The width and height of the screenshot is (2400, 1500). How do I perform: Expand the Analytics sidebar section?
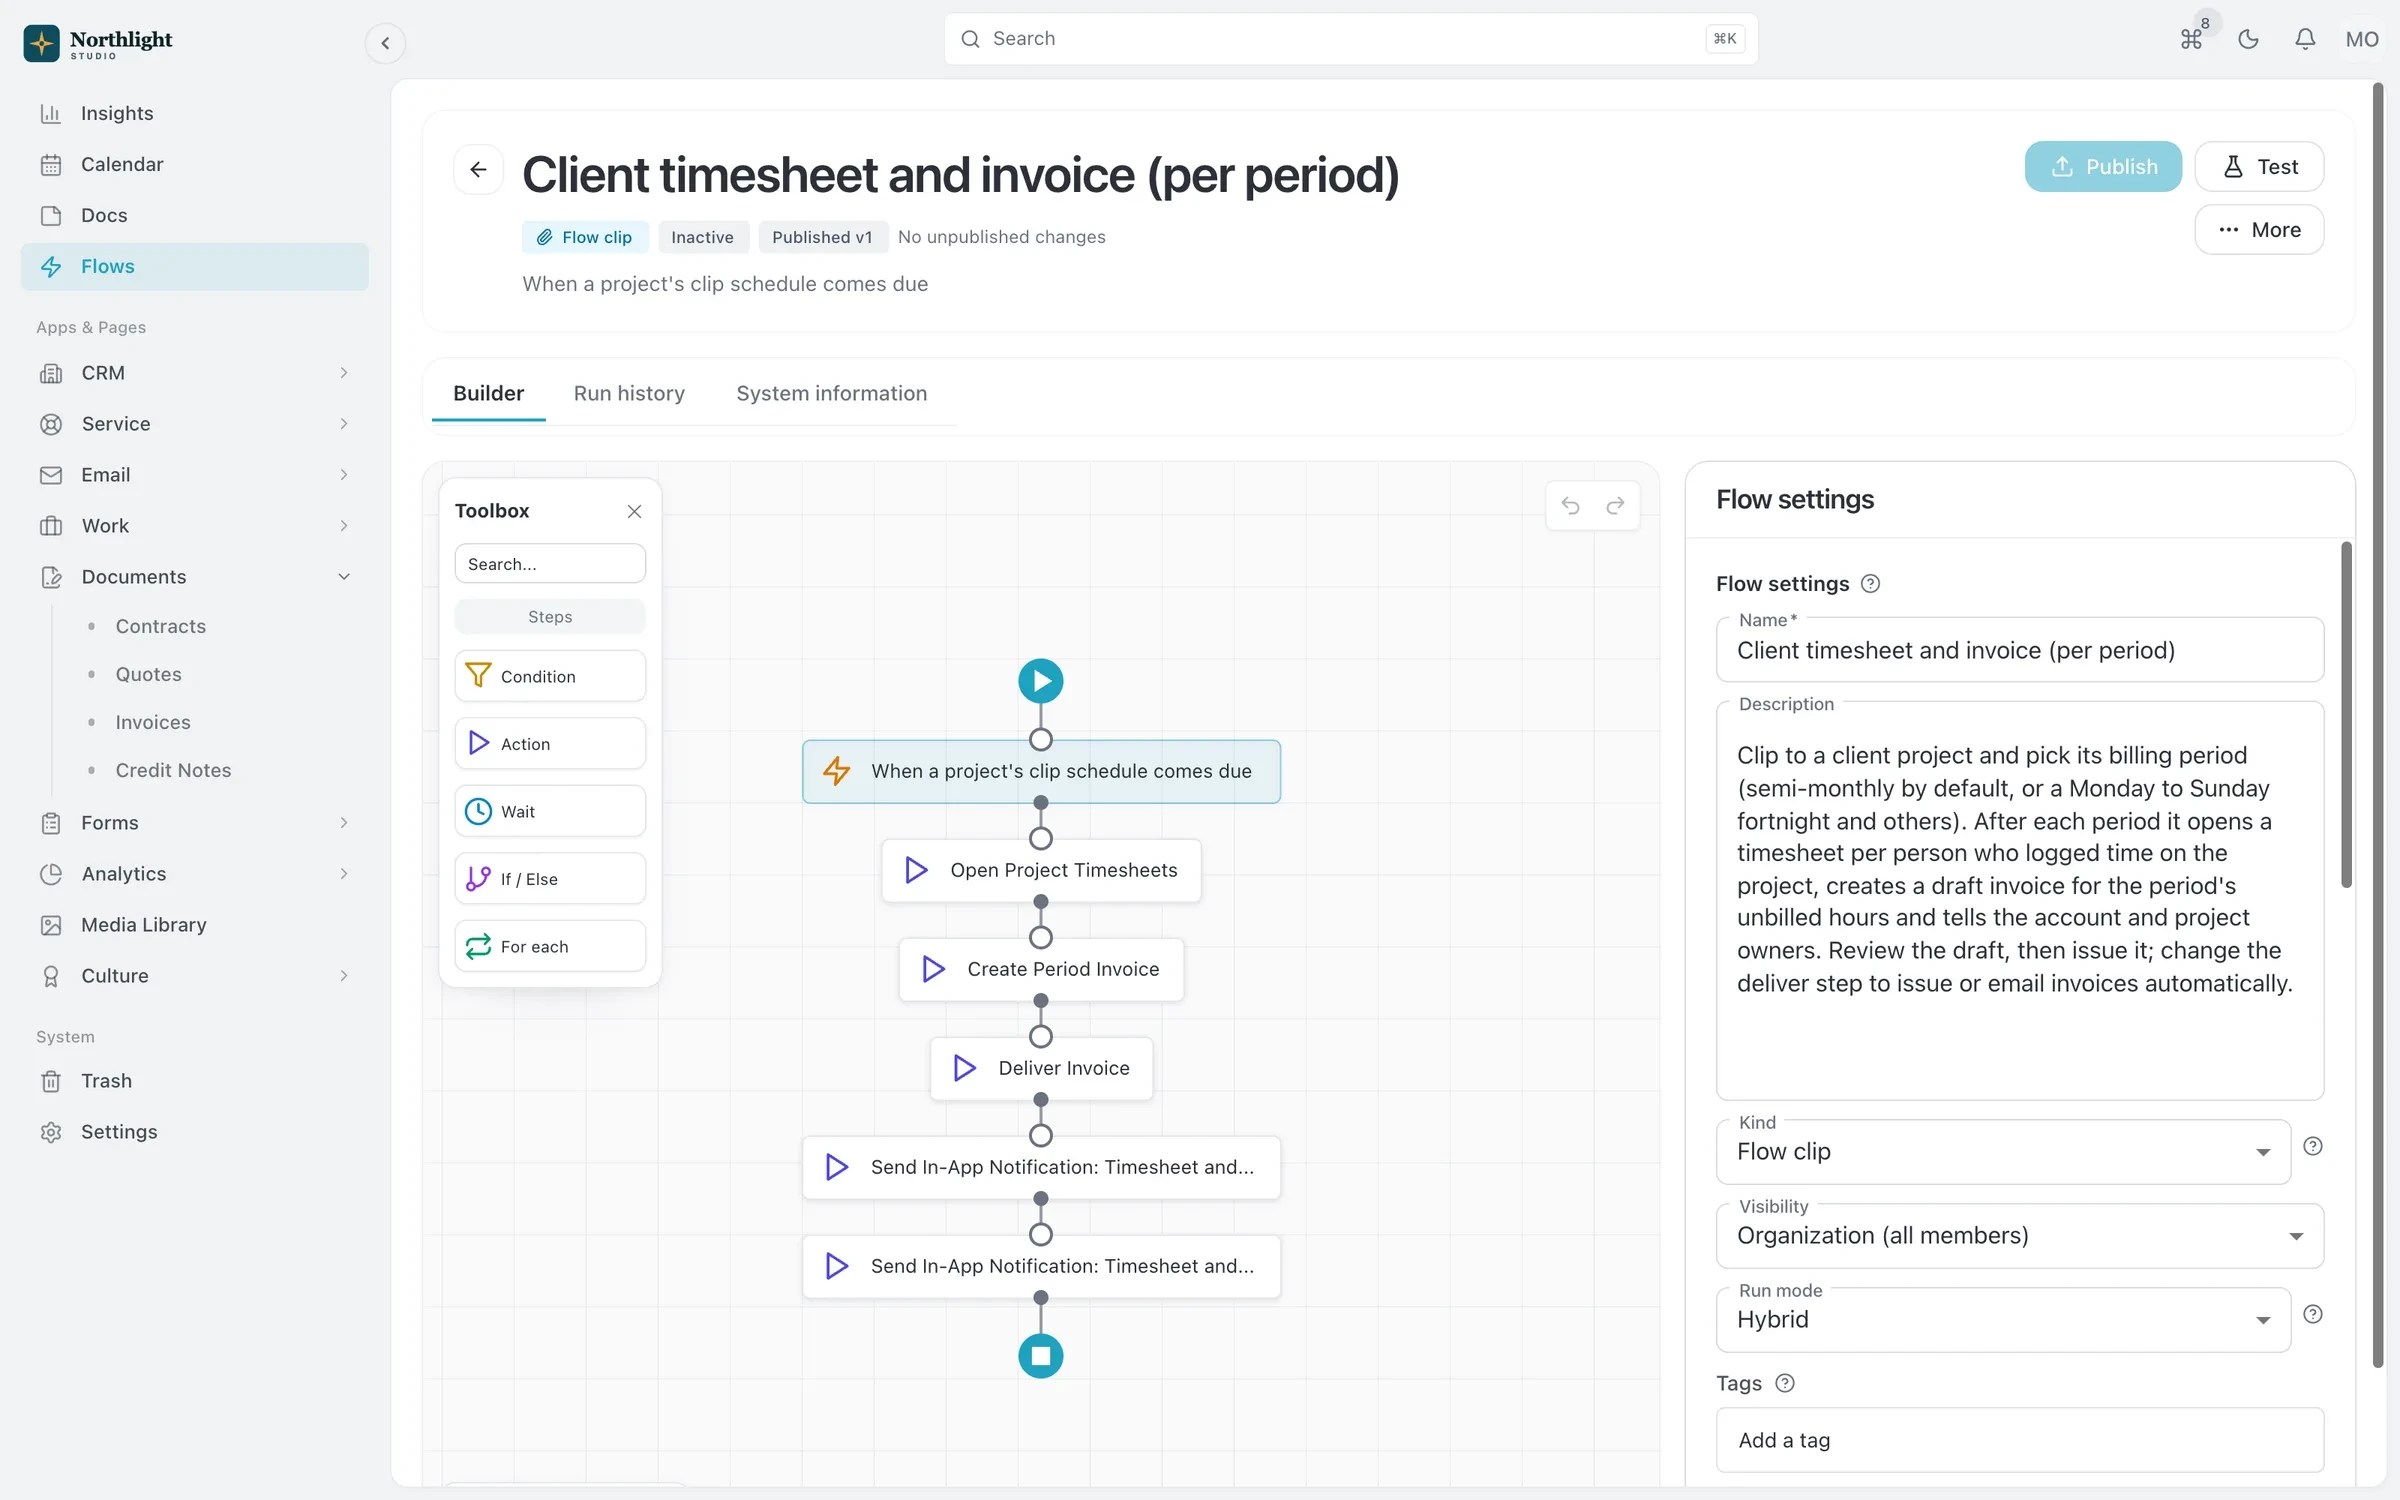[x=195, y=874]
